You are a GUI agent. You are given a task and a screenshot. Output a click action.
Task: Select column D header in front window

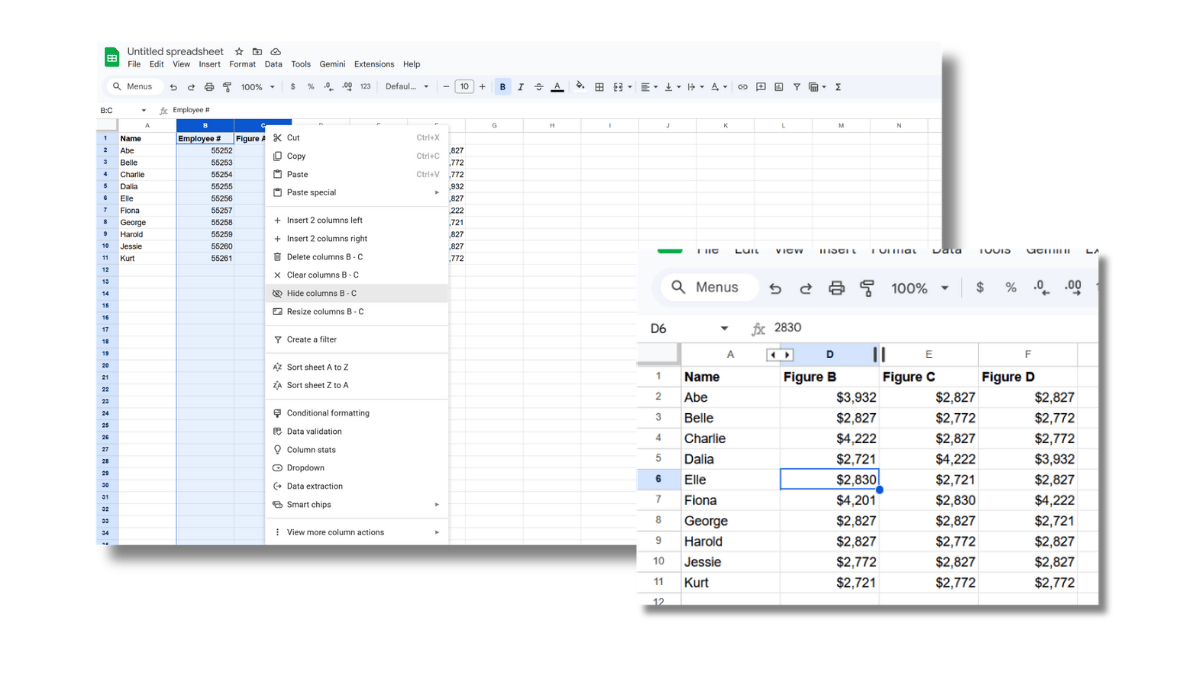(830, 354)
